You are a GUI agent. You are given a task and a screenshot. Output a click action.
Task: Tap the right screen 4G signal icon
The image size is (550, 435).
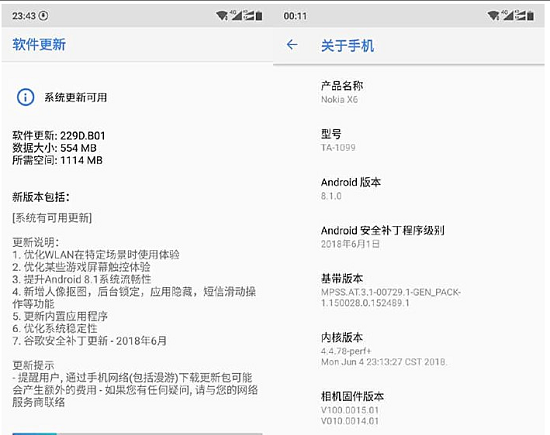pos(508,15)
